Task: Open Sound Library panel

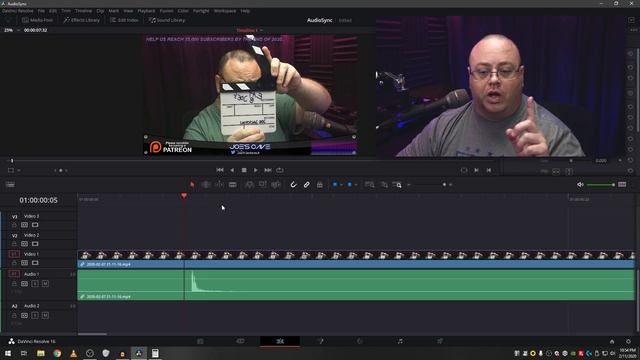Action: click(167, 20)
